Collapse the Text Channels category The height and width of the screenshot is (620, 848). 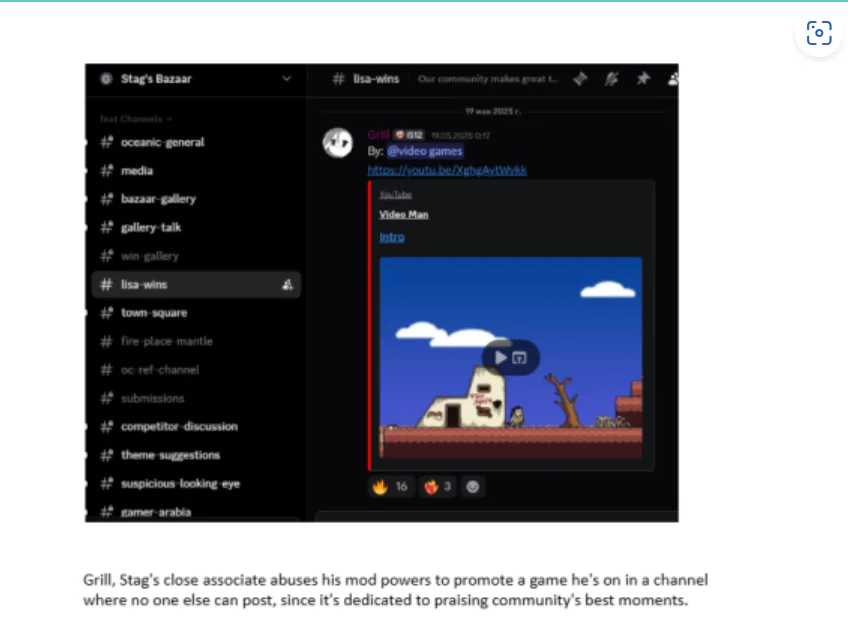[x=135, y=118]
